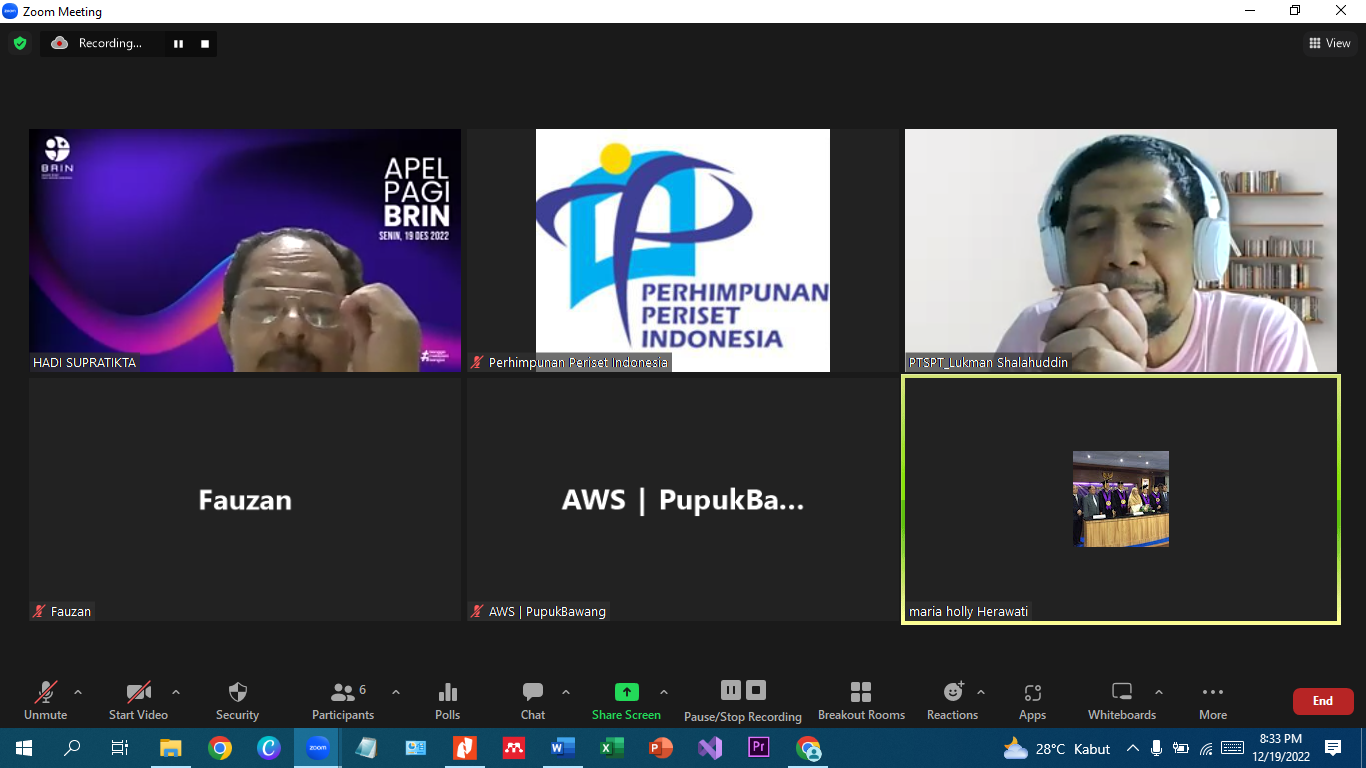The width and height of the screenshot is (1366, 768).
Task: Select AWS | PupukBawang participant tile
Action: click(x=683, y=499)
